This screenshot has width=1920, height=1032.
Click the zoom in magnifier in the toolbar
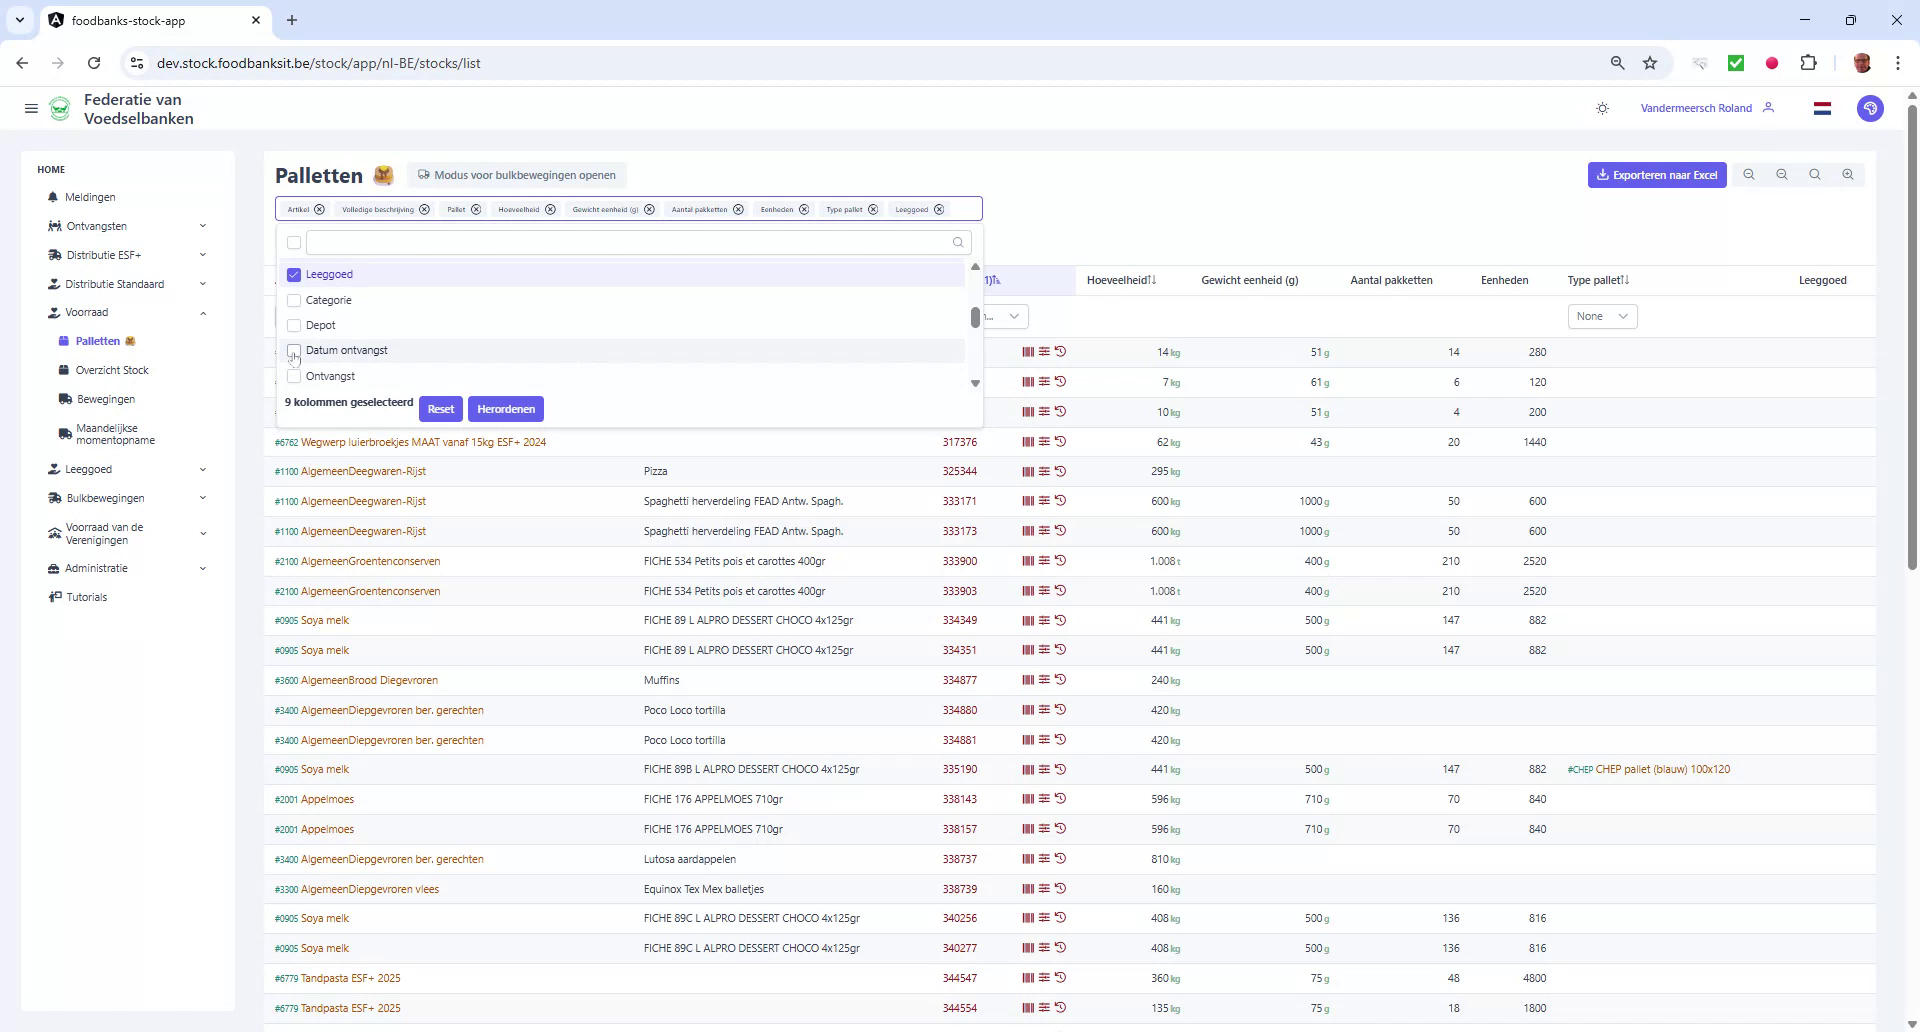[x=1848, y=174]
